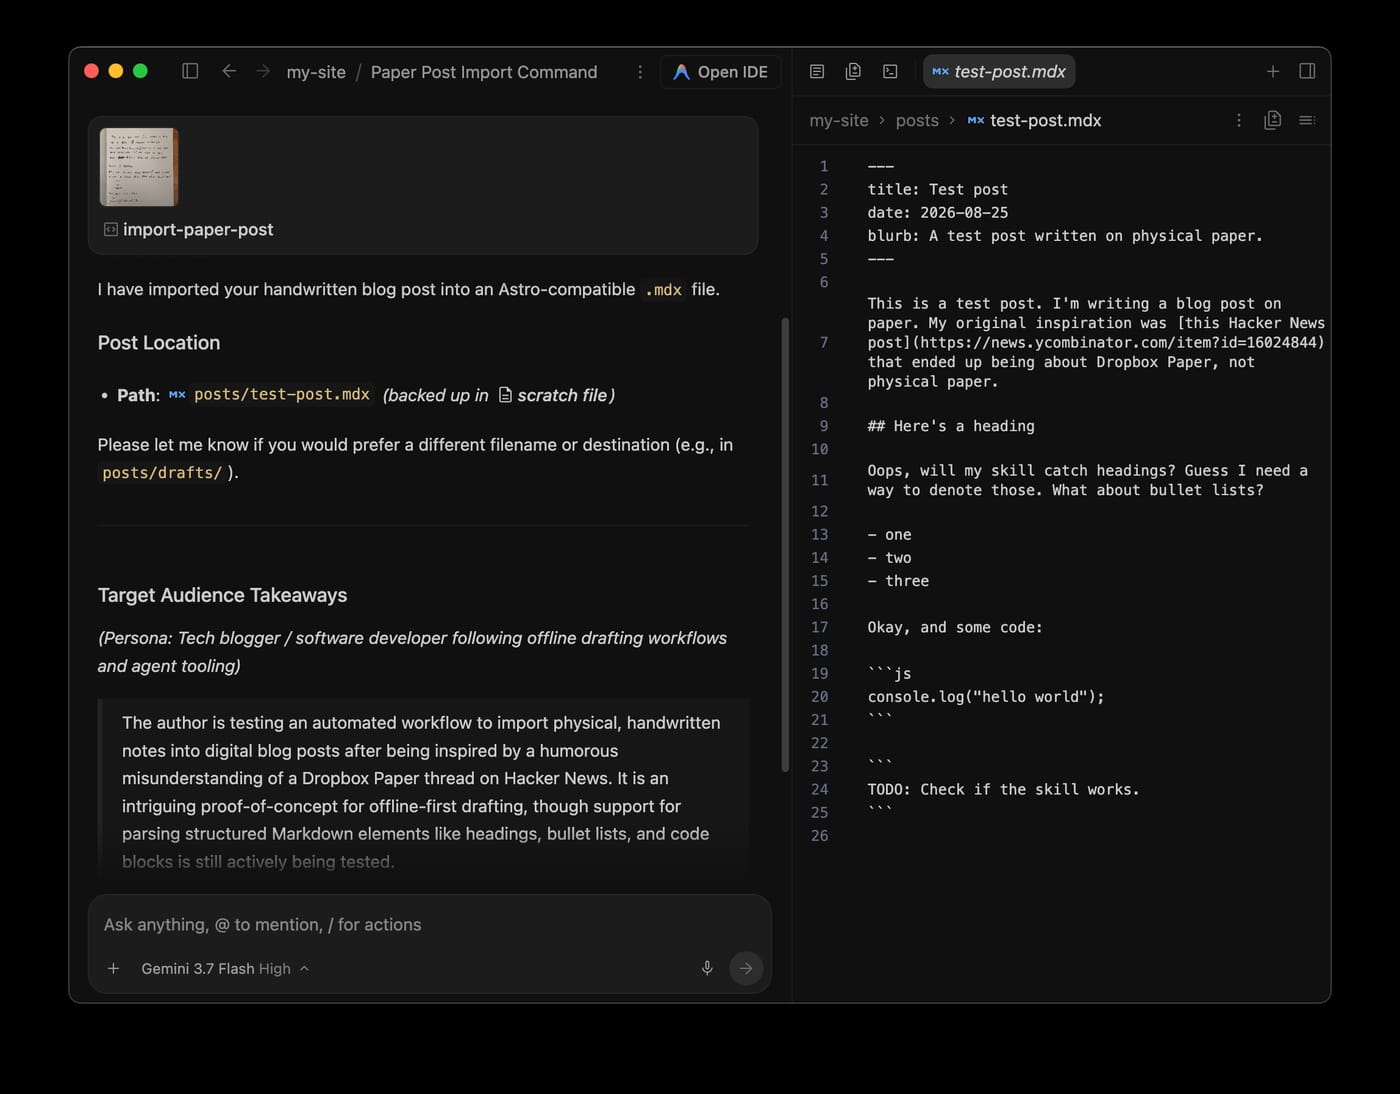The width and height of the screenshot is (1400, 1094).
Task: Open the terminal icon in editor toolbar
Action: 890,71
